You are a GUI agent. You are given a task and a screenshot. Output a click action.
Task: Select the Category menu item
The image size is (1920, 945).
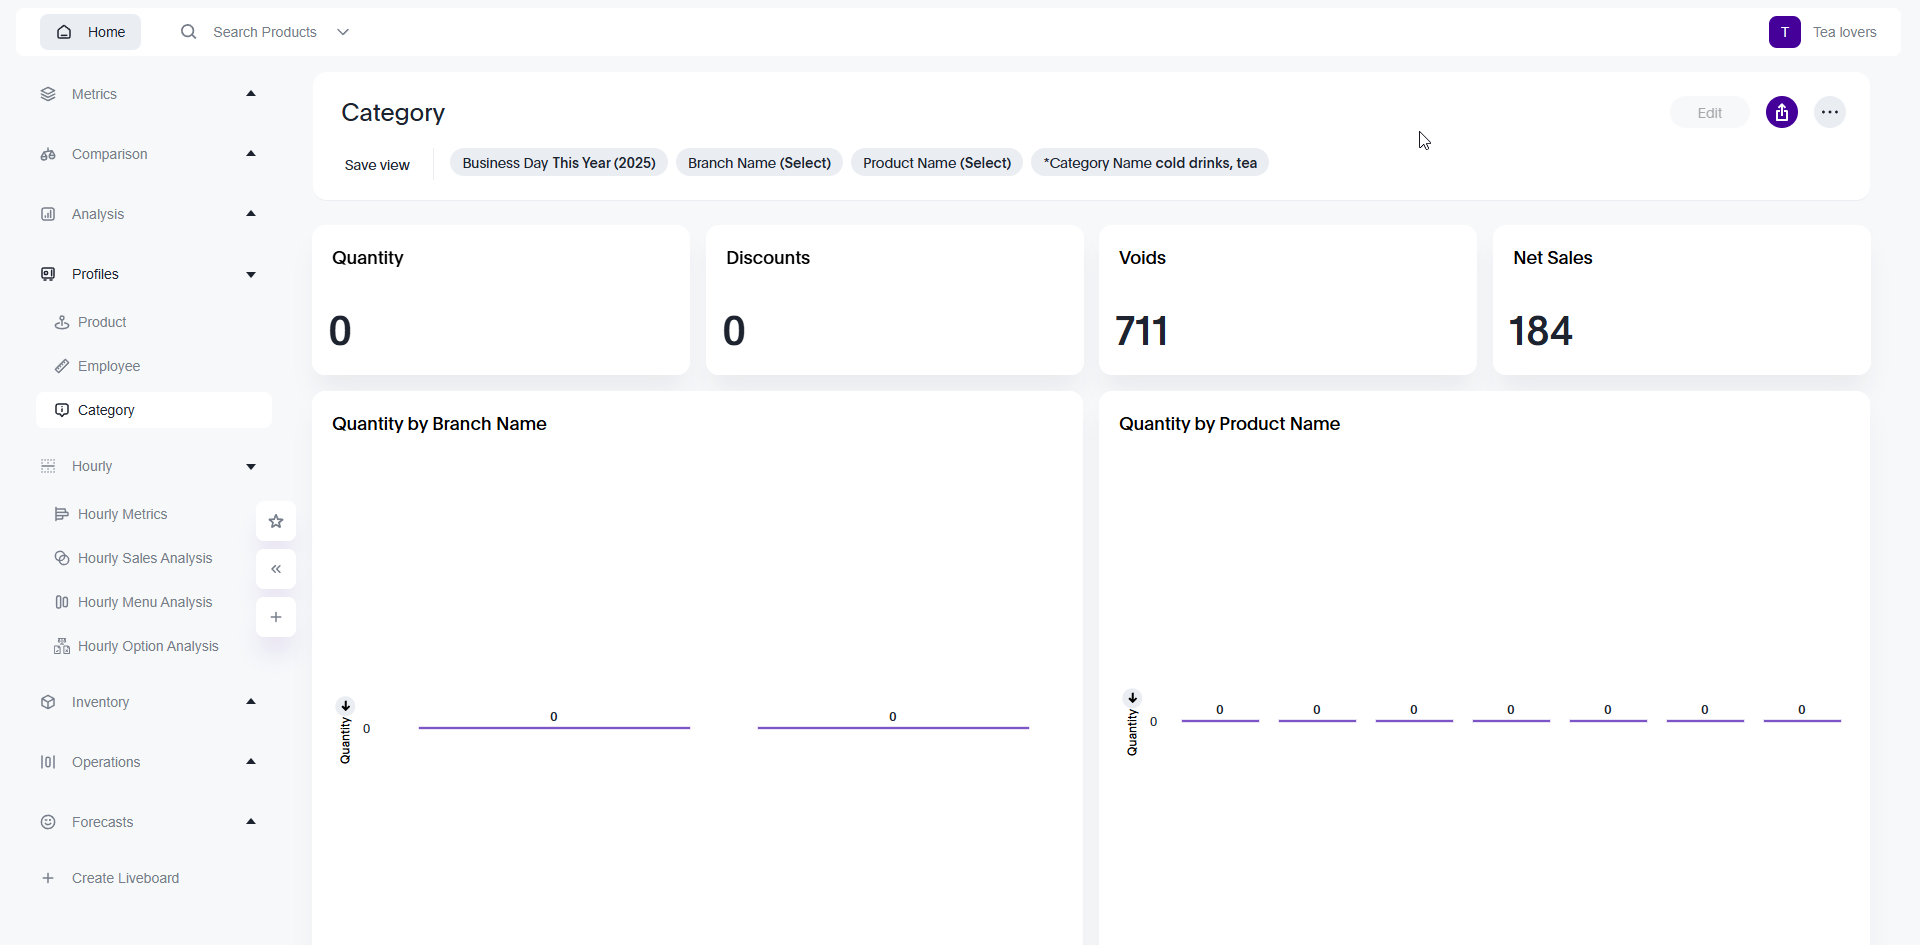[x=105, y=409]
